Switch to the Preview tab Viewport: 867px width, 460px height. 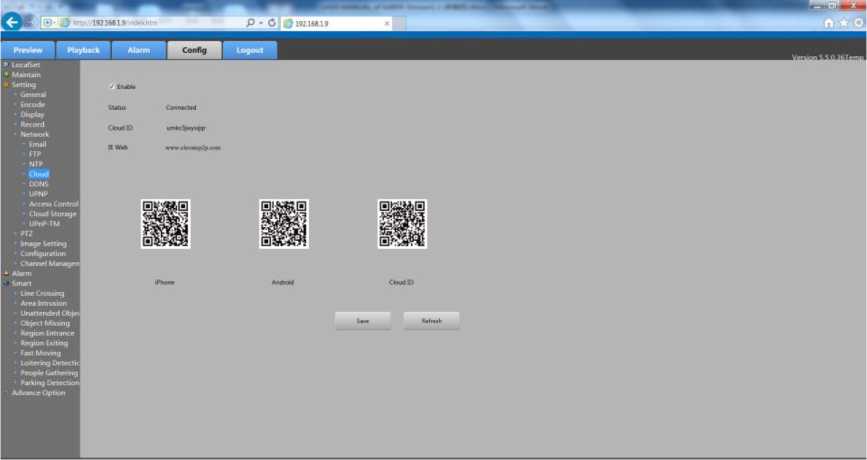(28, 50)
